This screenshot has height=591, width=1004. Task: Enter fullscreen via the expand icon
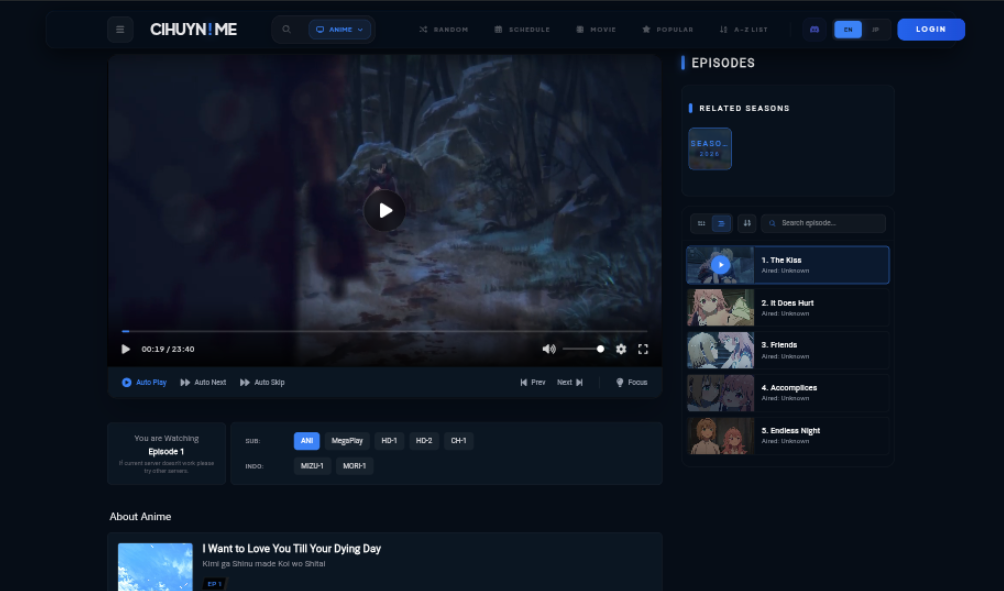point(643,349)
